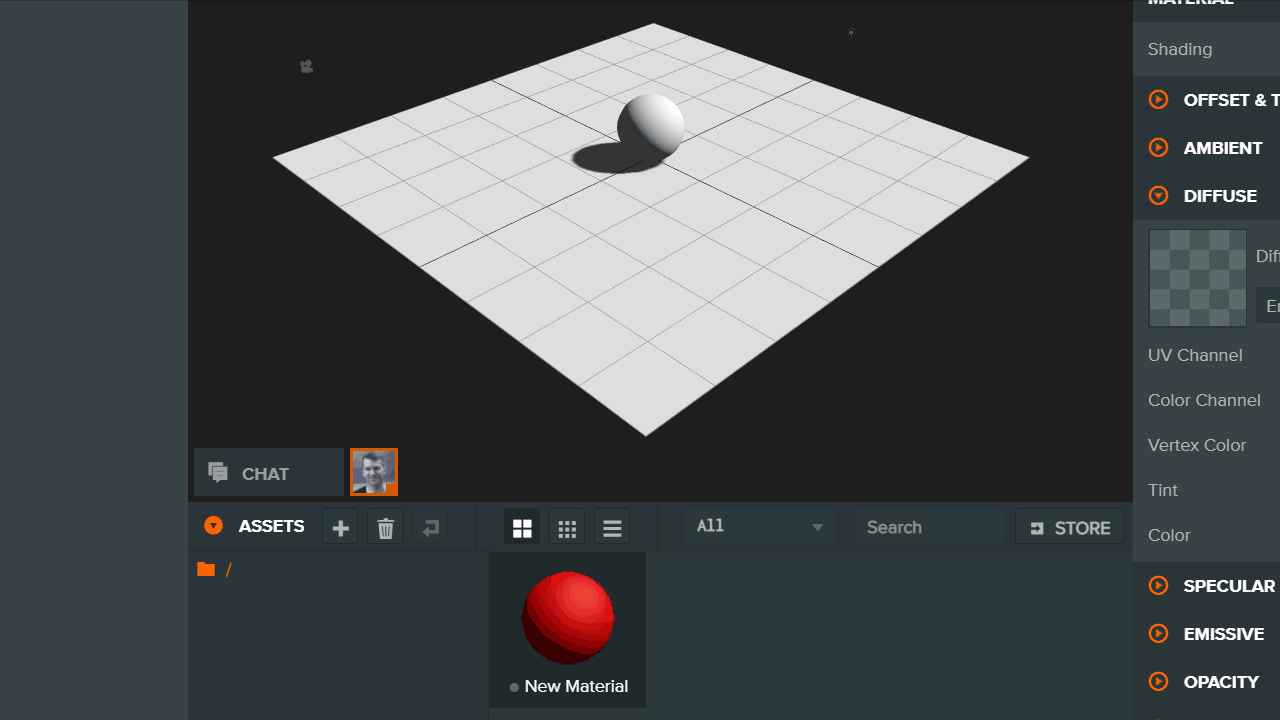Select the New Material asset thumbnail
Viewport: 1280px width, 720px height.
point(568,619)
